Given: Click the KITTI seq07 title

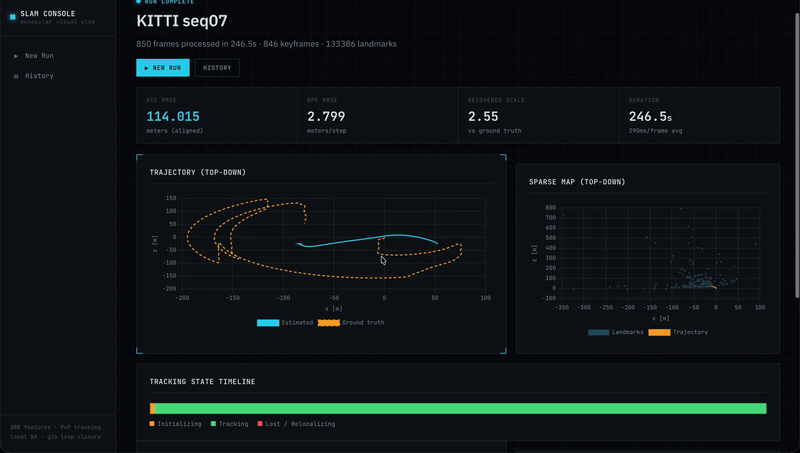Looking at the screenshot, I should [182, 21].
